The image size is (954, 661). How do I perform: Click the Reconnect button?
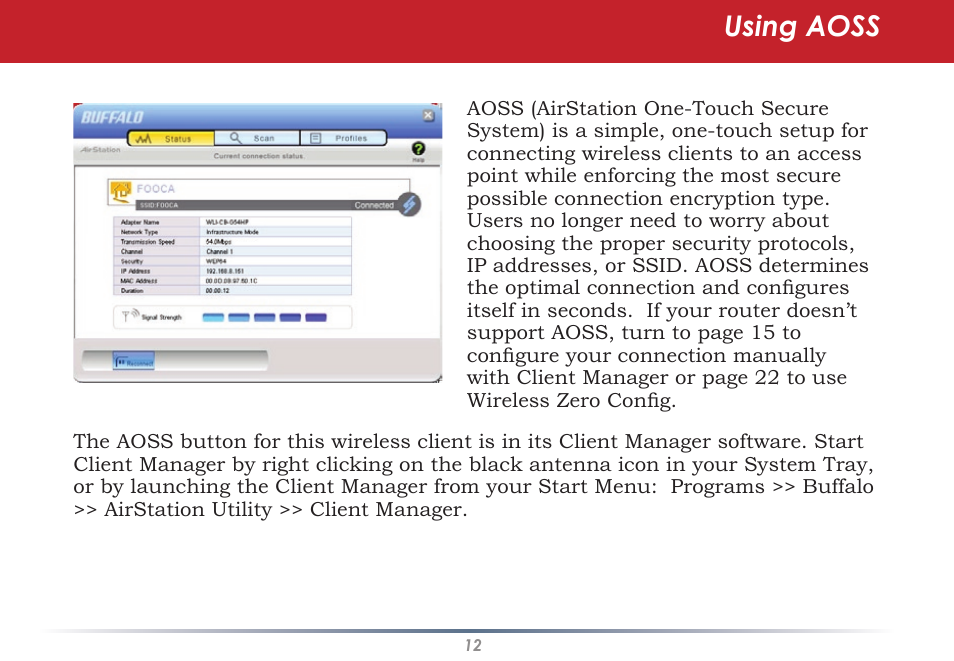coord(134,361)
